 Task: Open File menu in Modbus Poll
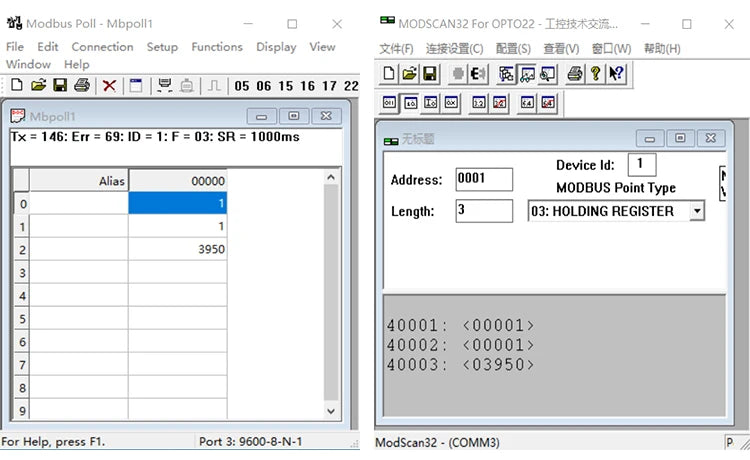pos(15,47)
